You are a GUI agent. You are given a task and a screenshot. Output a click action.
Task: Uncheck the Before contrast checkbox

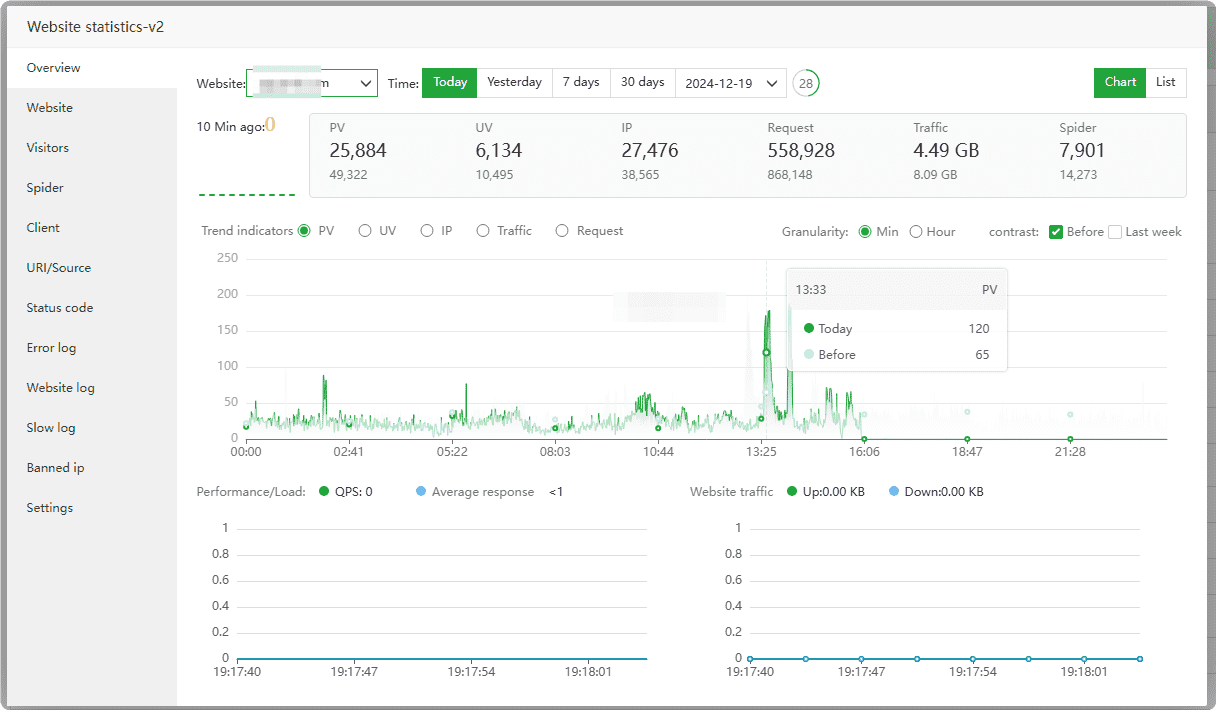pos(1056,232)
